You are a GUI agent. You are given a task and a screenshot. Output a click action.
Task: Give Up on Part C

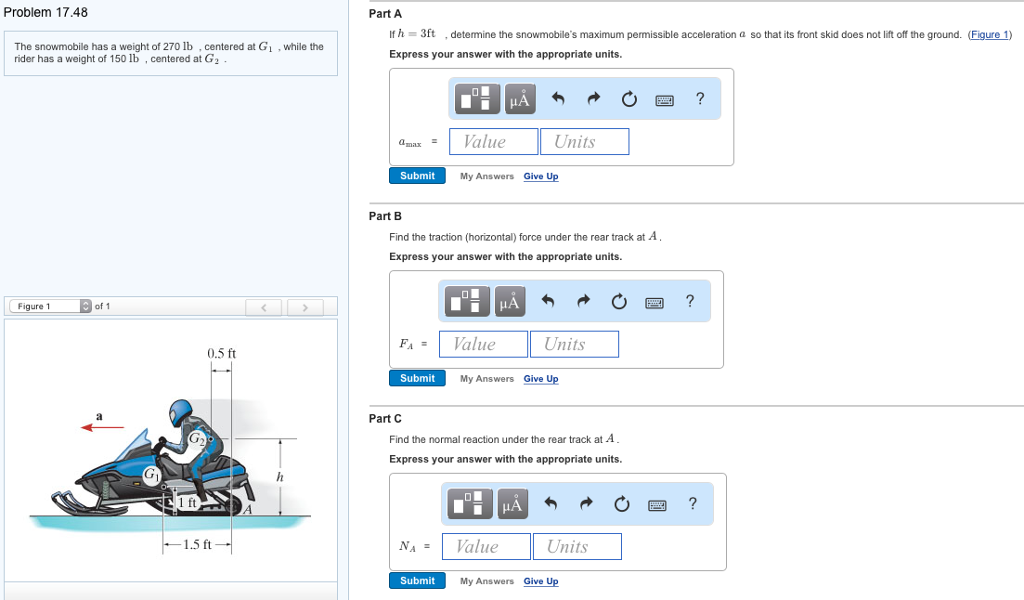tap(541, 581)
